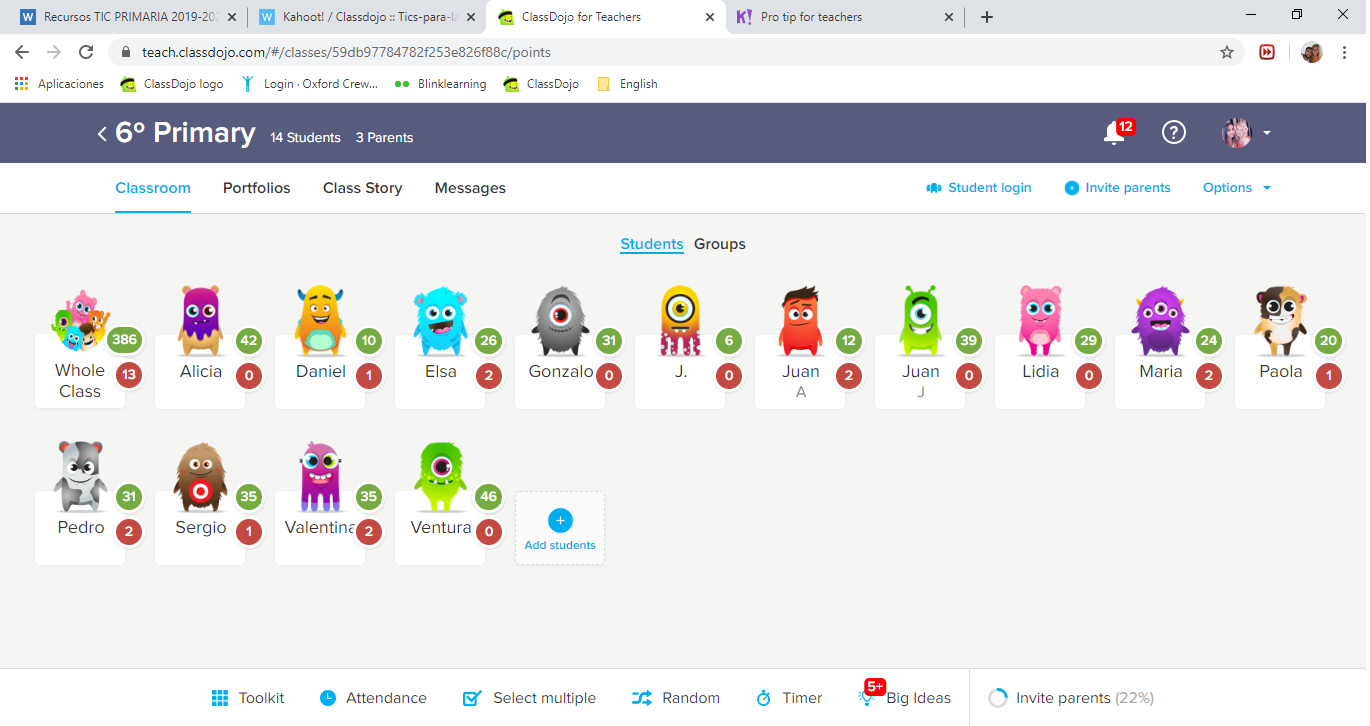Open the Toolkit from the bottom bar
1370x726 pixels.
[x=248, y=698]
